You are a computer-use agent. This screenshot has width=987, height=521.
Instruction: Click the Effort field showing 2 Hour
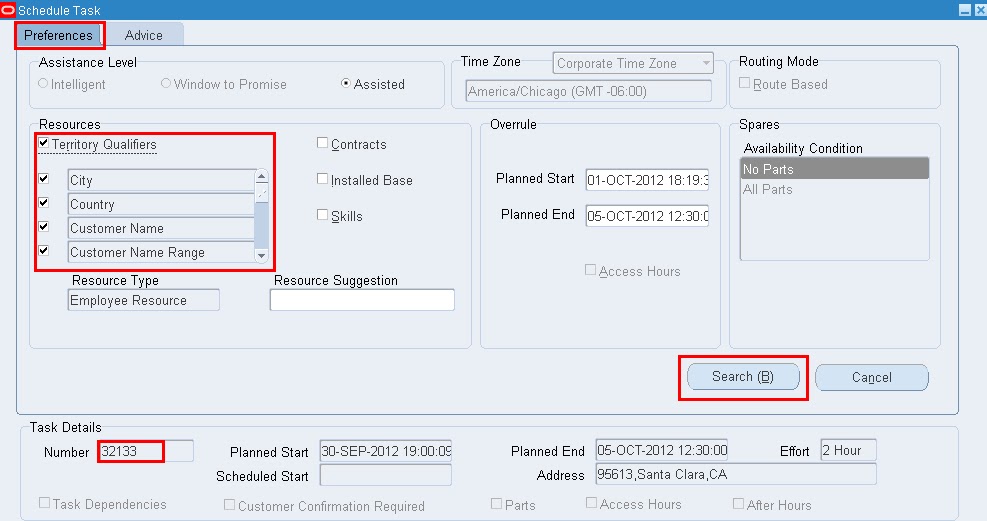(849, 450)
